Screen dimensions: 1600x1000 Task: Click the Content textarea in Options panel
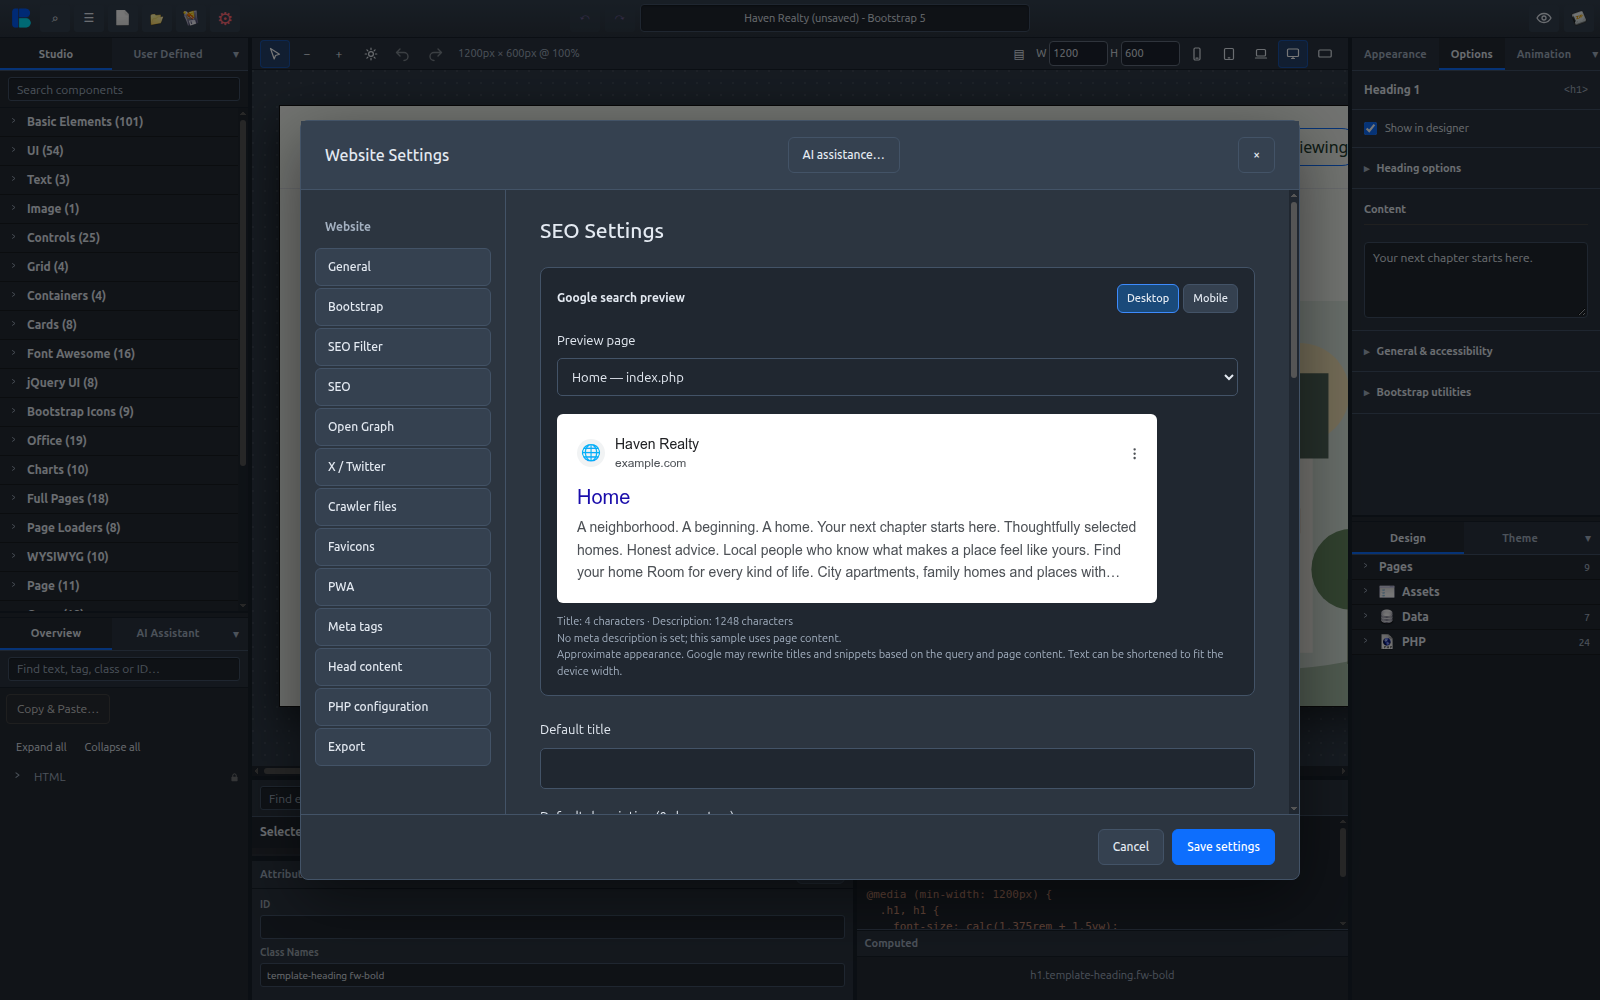pyautogui.click(x=1475, y=280)
